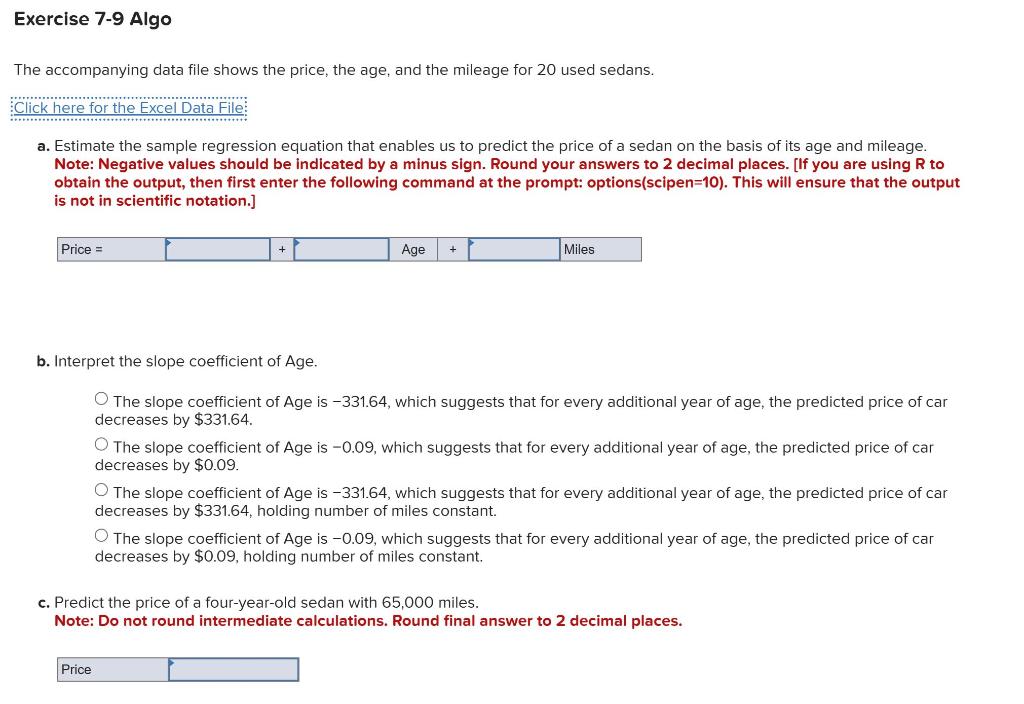Select the −0.09 option holding miles constant

coord(101,535)
